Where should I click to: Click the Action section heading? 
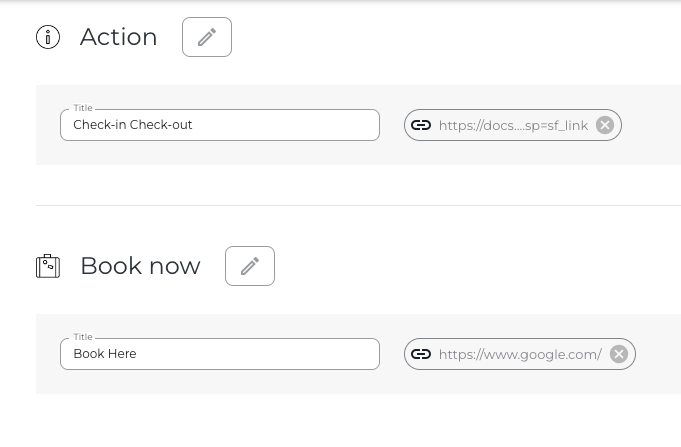pyautogui.click(x=119, y=37)
